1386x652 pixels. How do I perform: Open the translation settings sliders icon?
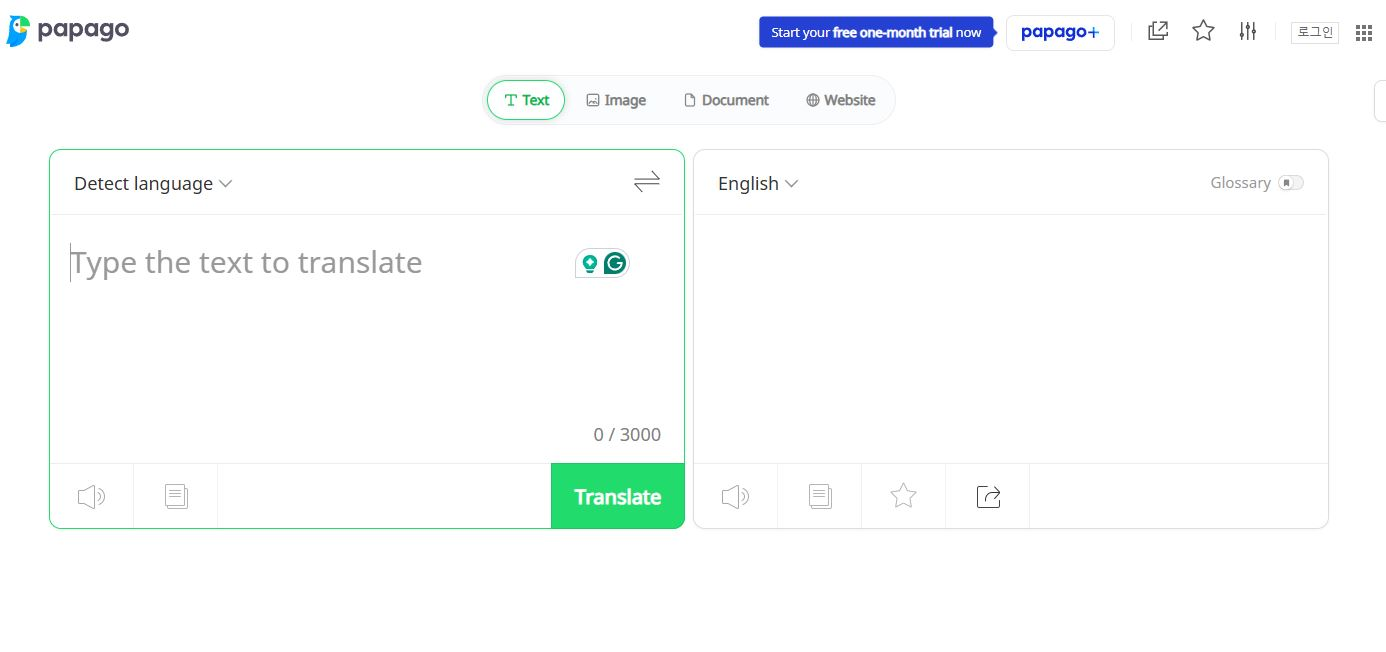click(x=1247, y=31)
